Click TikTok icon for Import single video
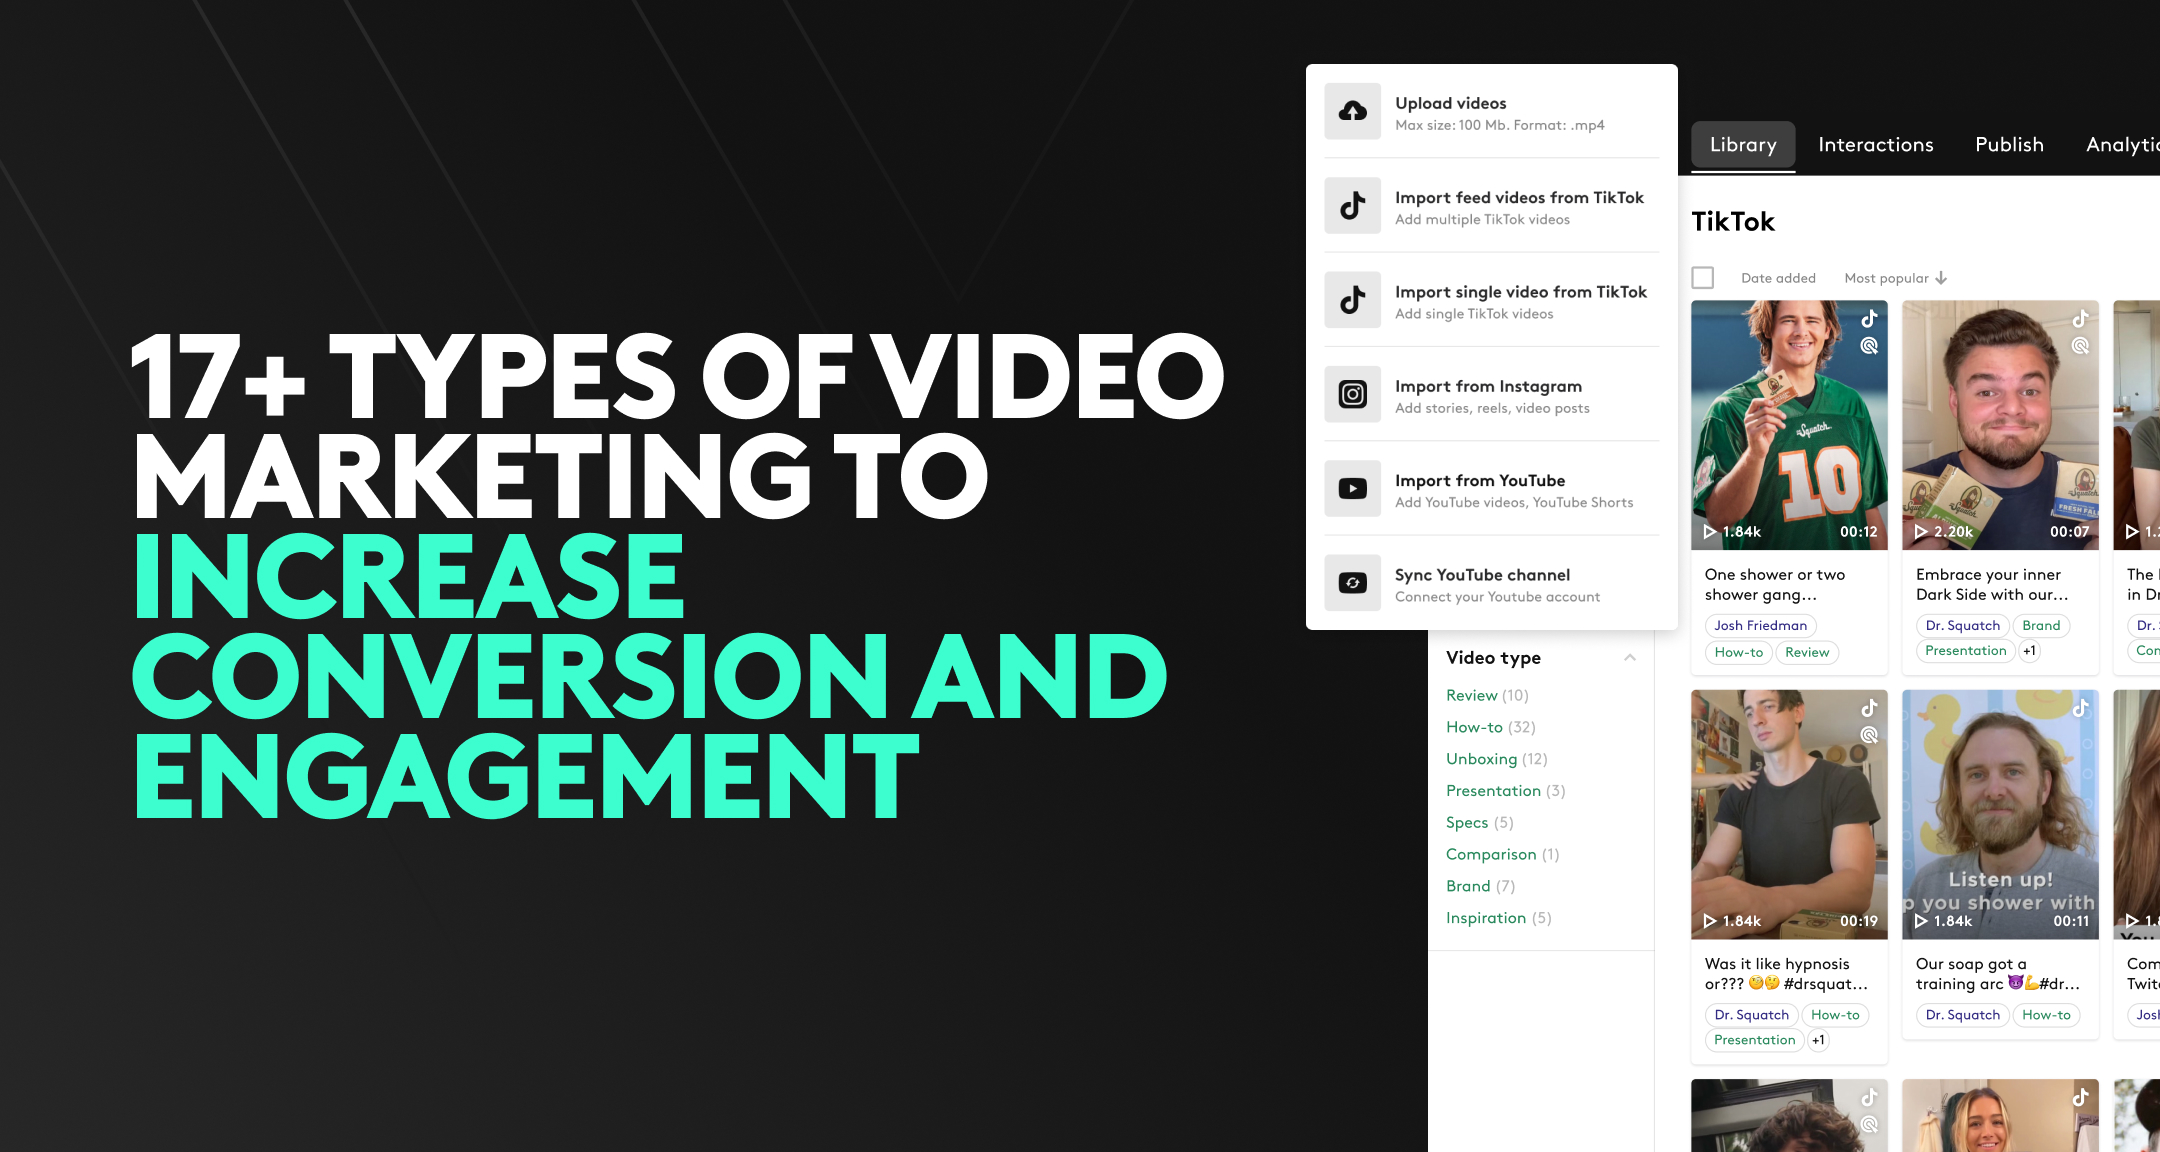 click(x=1352, y=300)
